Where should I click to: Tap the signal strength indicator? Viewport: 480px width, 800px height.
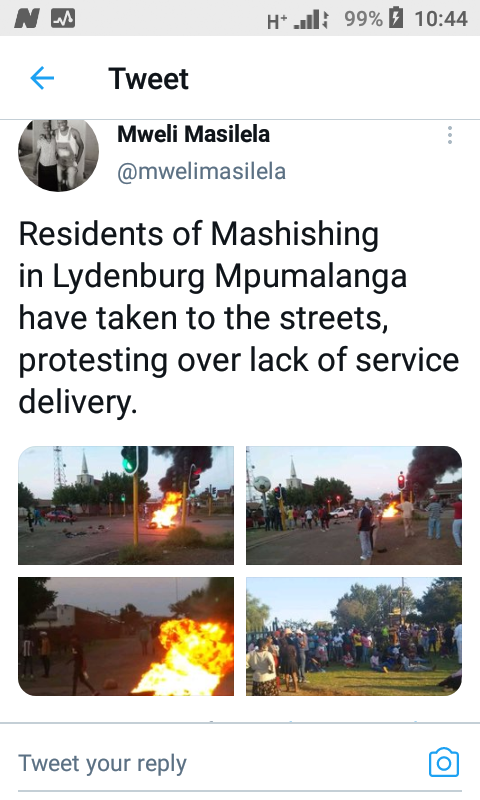[311, 20]
